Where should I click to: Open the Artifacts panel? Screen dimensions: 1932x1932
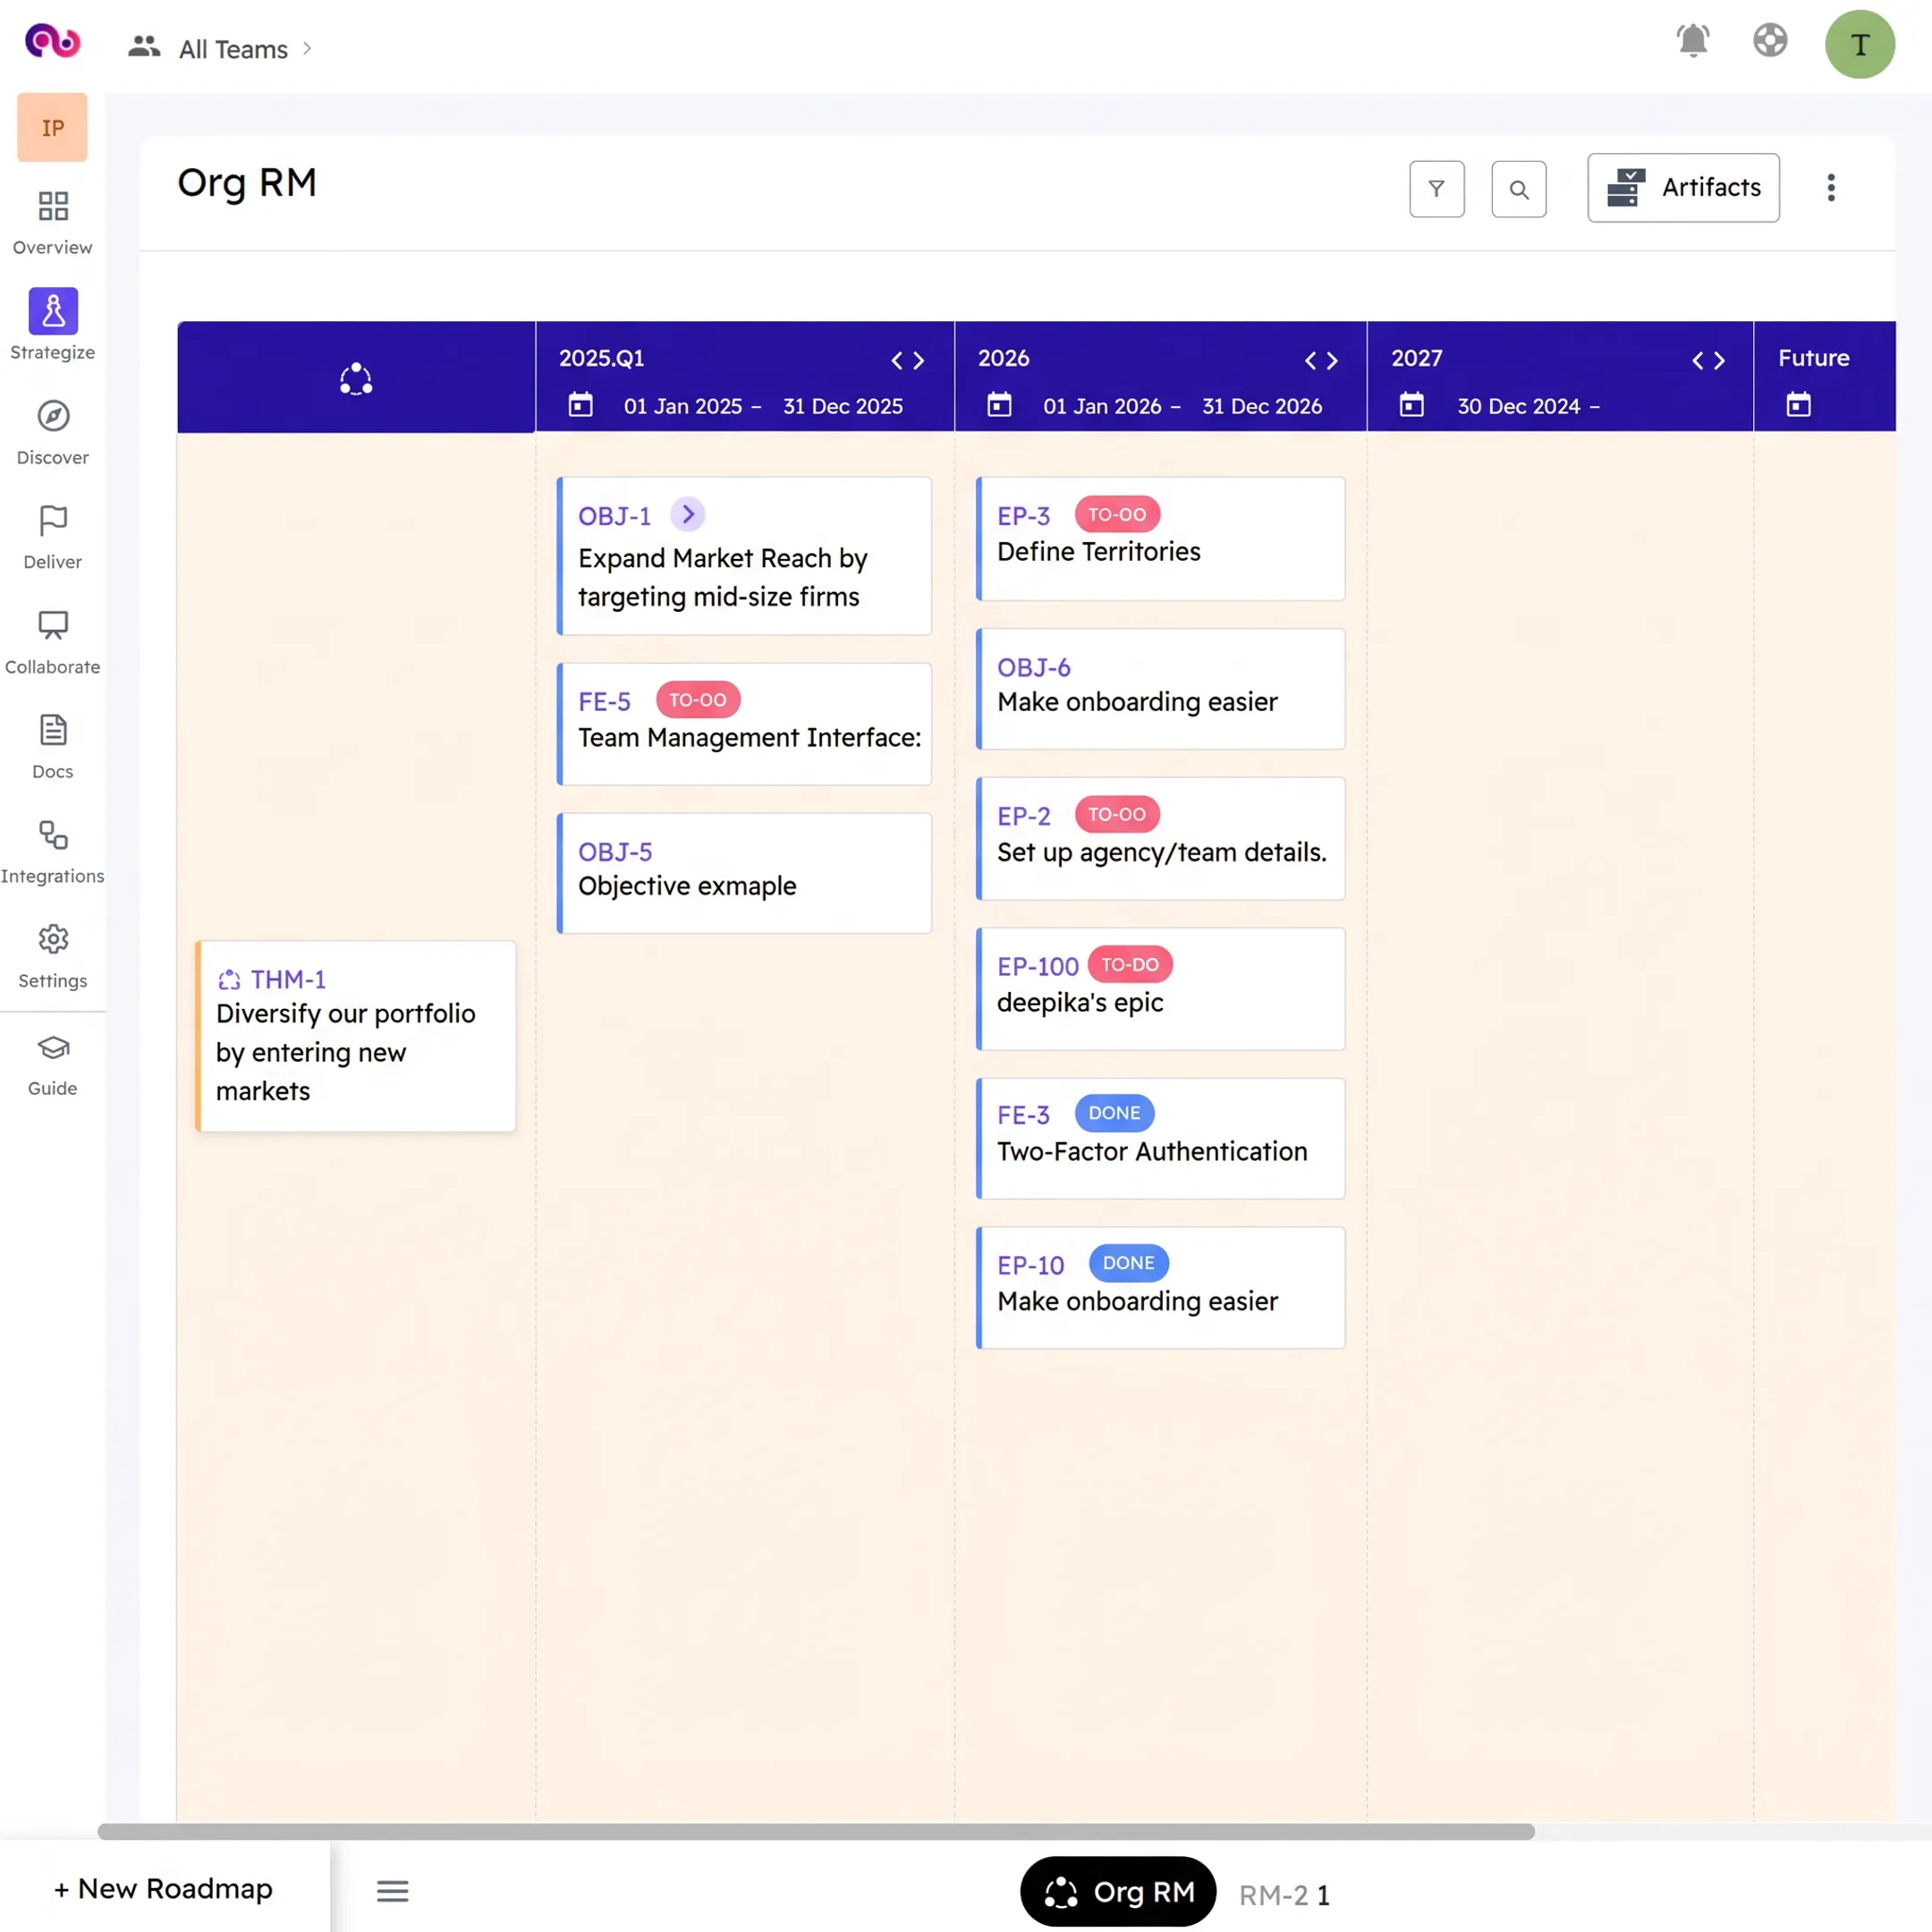(1683, 188)
